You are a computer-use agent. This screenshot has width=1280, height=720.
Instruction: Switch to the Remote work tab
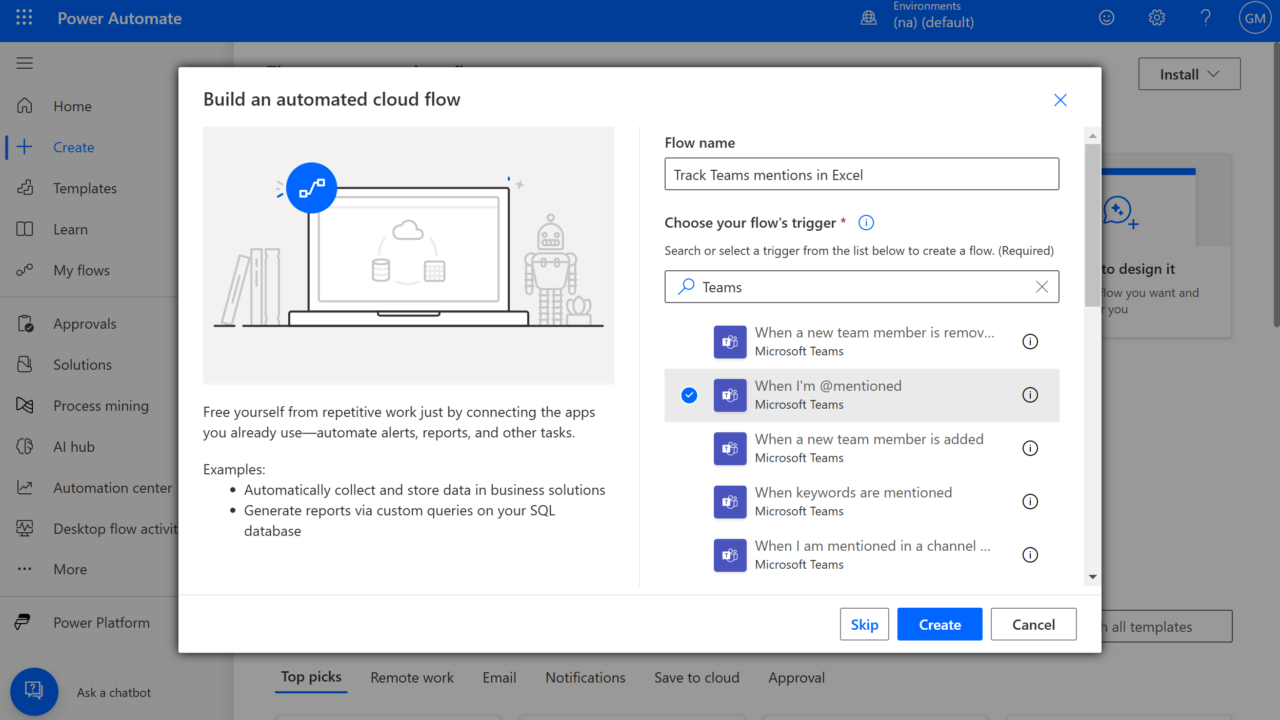click(x=411, y=677)
